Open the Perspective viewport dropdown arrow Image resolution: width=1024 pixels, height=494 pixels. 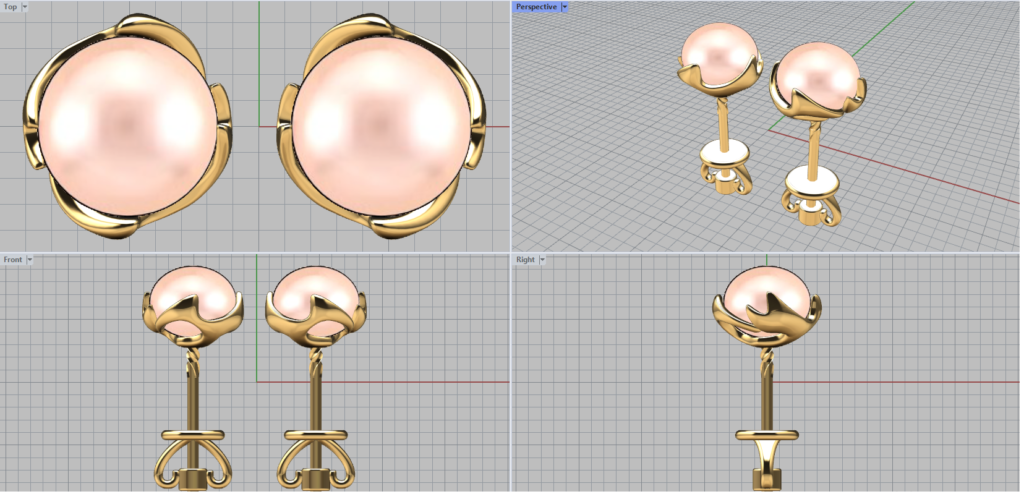tap(565, 7)
